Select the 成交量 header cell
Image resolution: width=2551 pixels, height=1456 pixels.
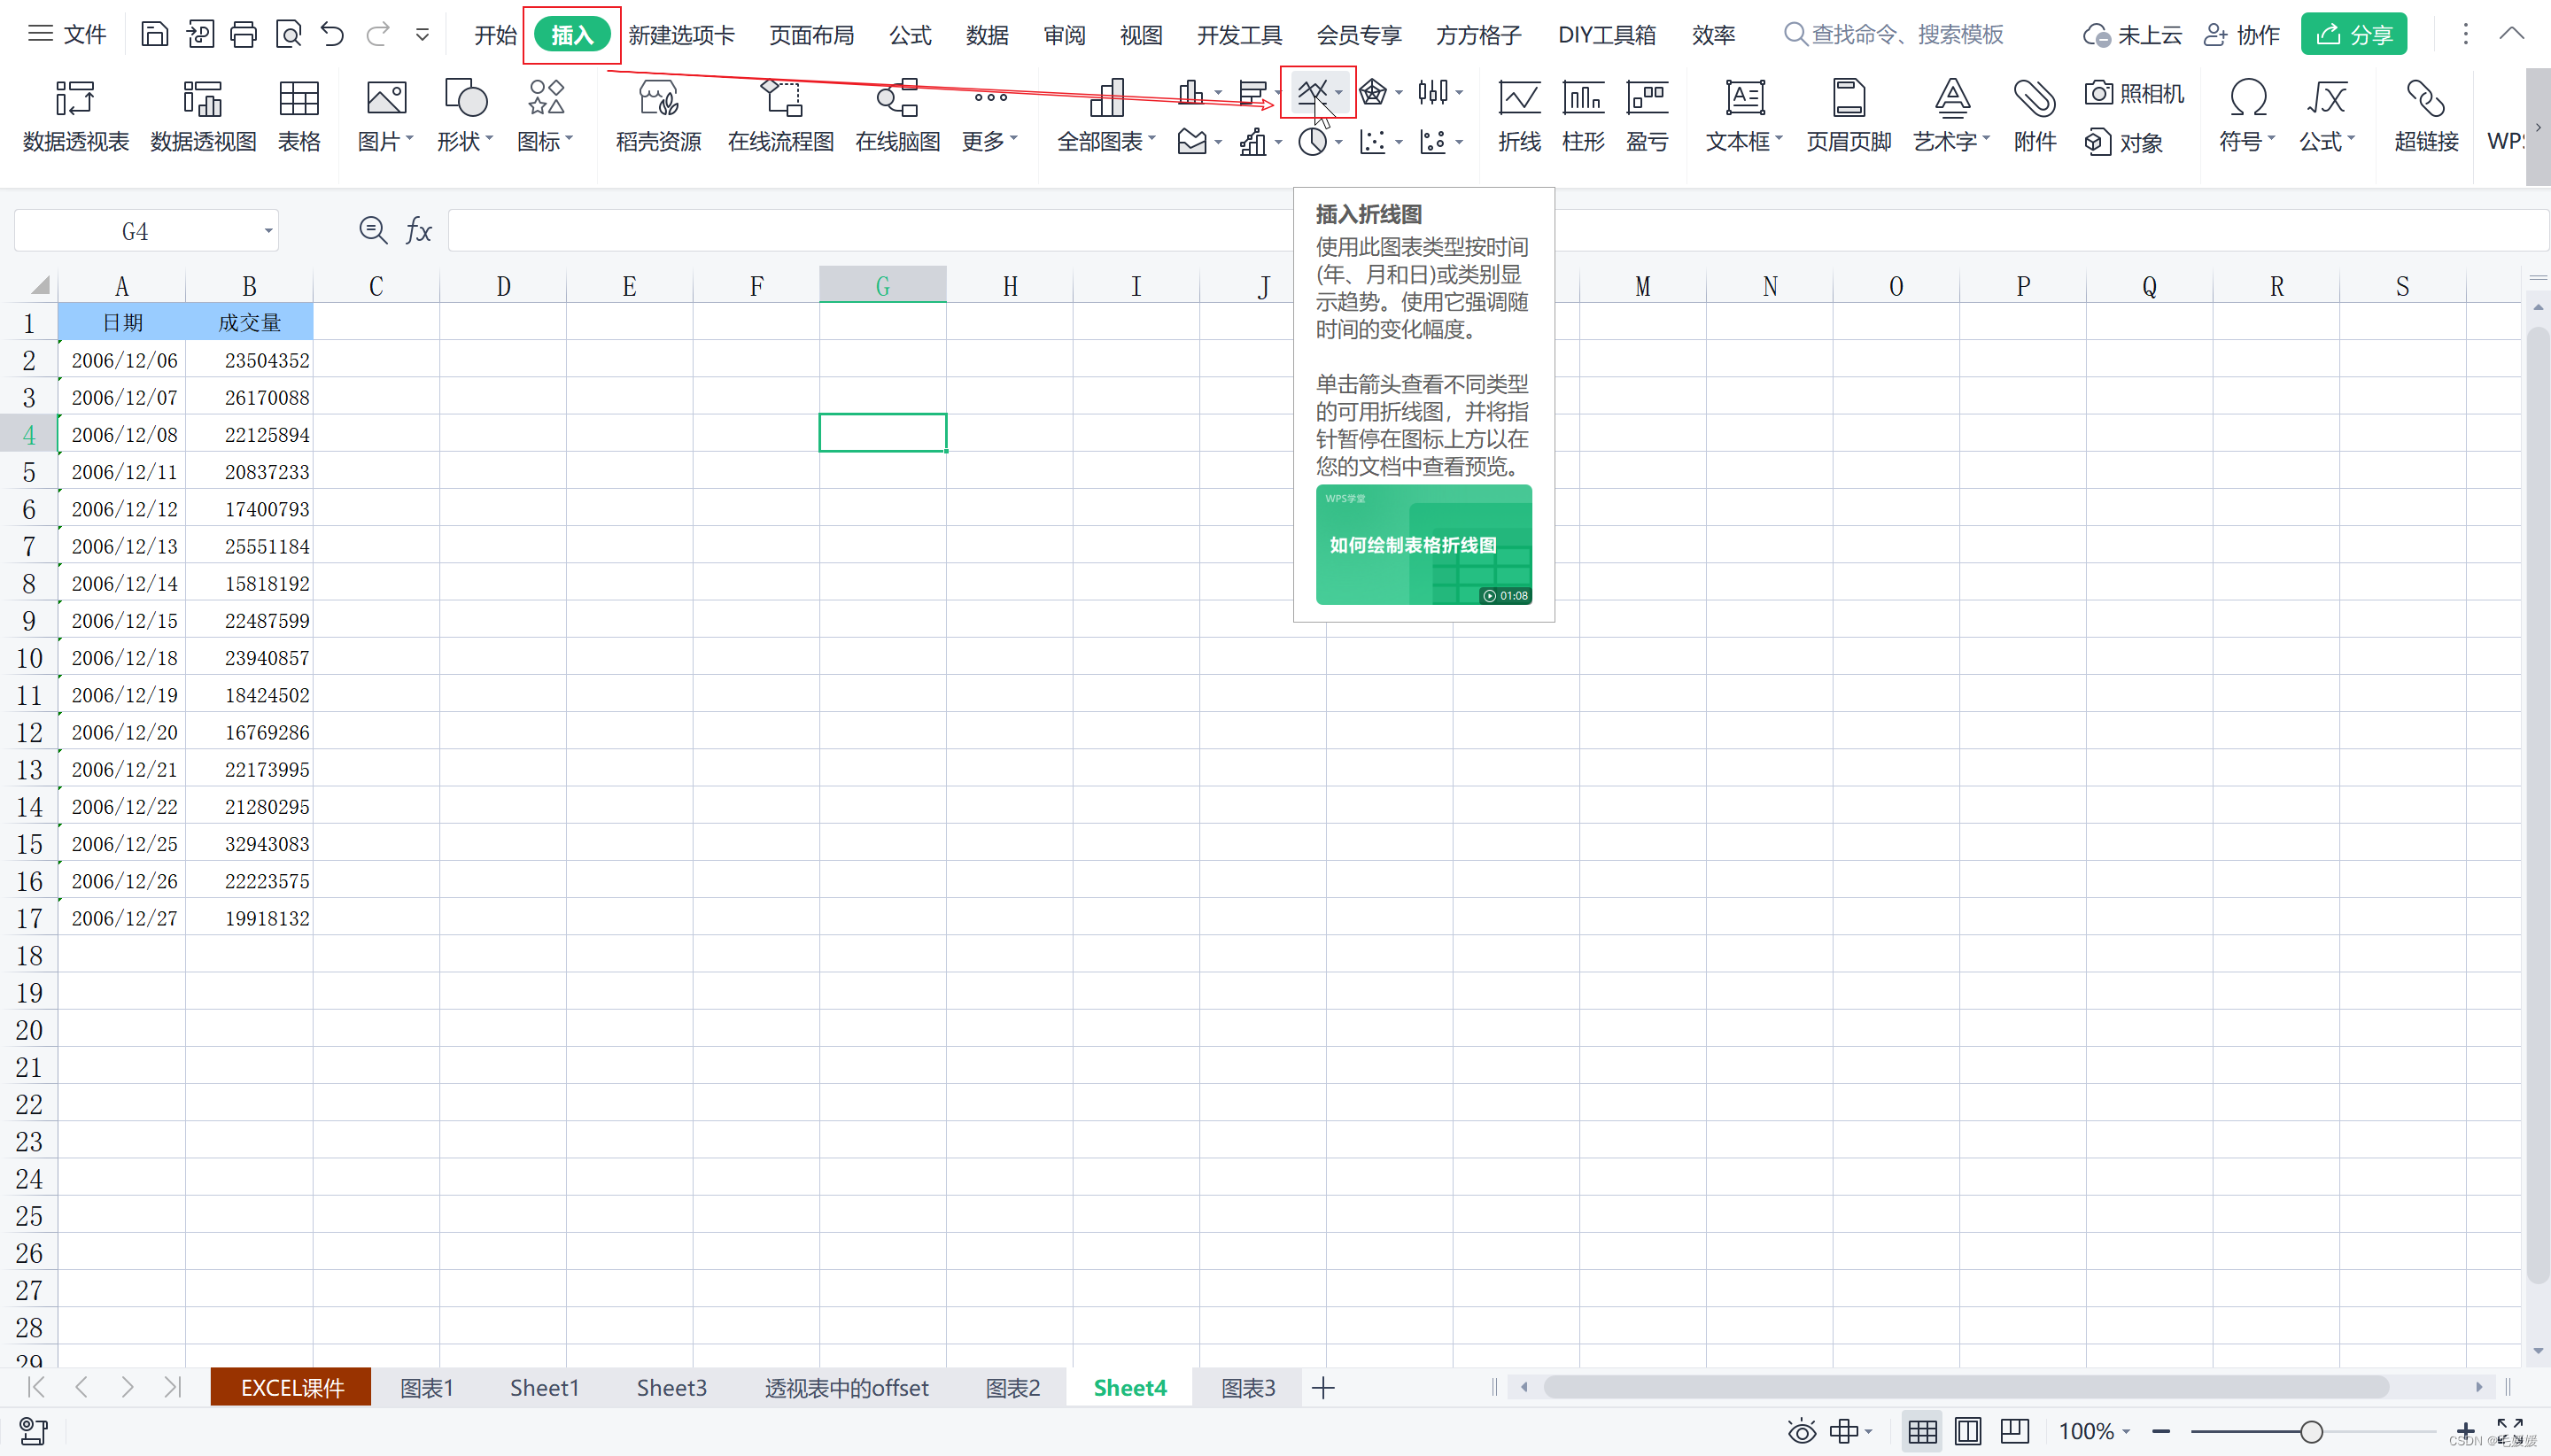point(249,323)
